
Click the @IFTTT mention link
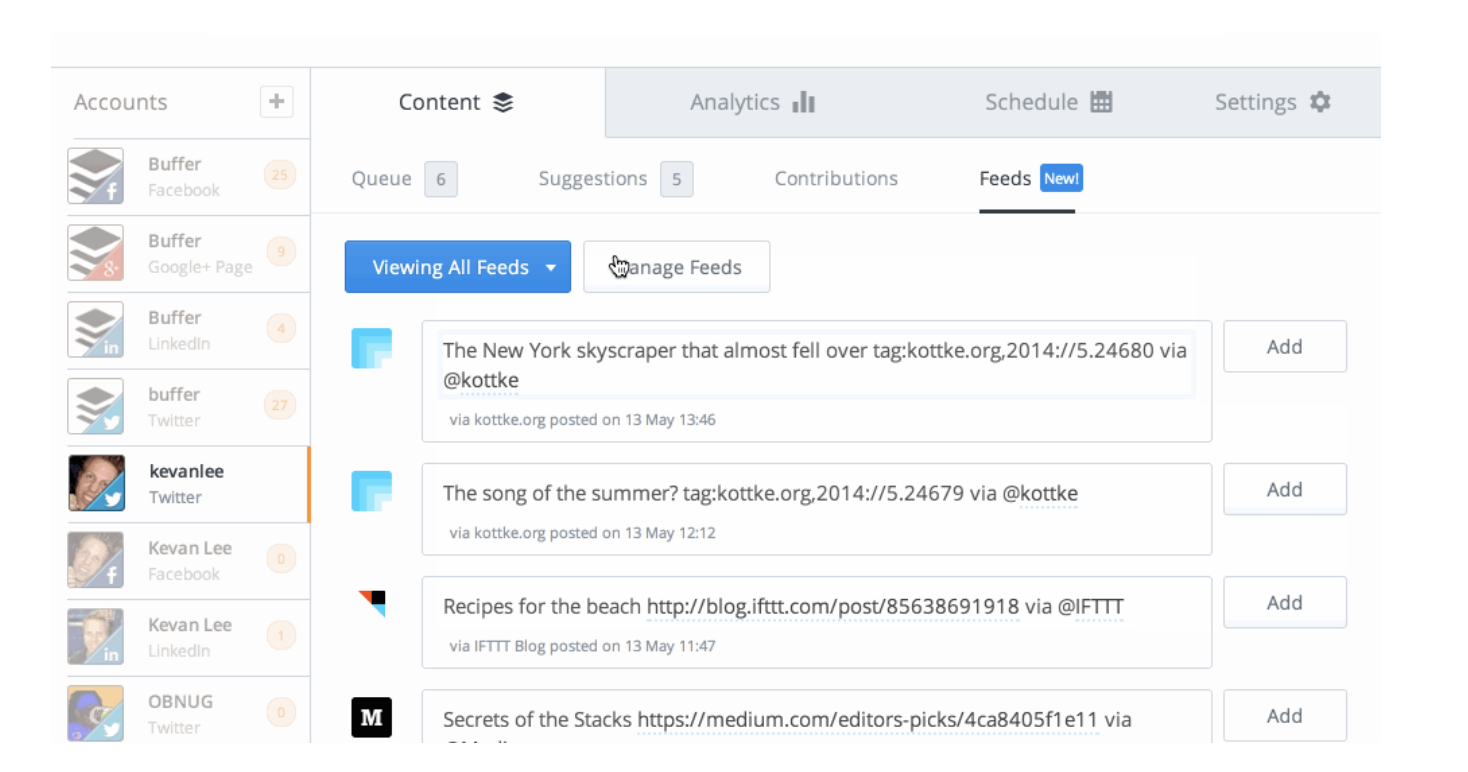click(x=1091, y=606)
